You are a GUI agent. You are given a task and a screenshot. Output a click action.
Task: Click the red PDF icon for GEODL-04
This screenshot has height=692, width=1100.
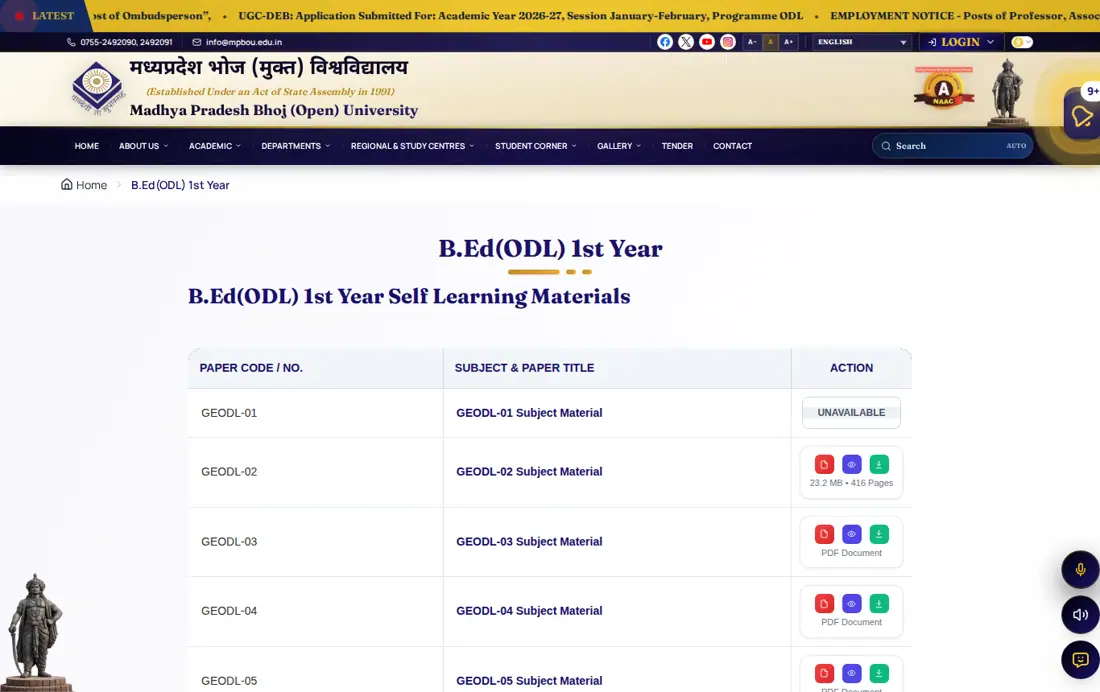point(824,604)
